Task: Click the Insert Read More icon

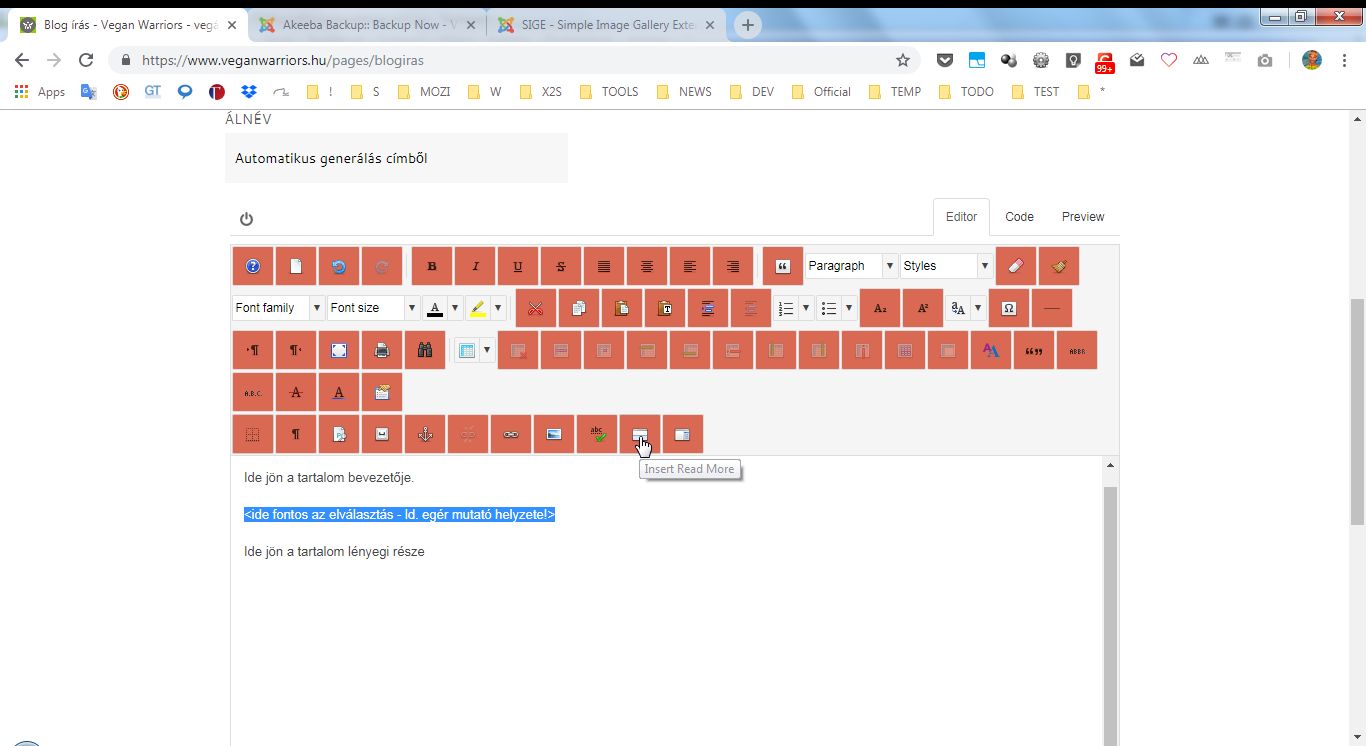Action: coord(640,434)
